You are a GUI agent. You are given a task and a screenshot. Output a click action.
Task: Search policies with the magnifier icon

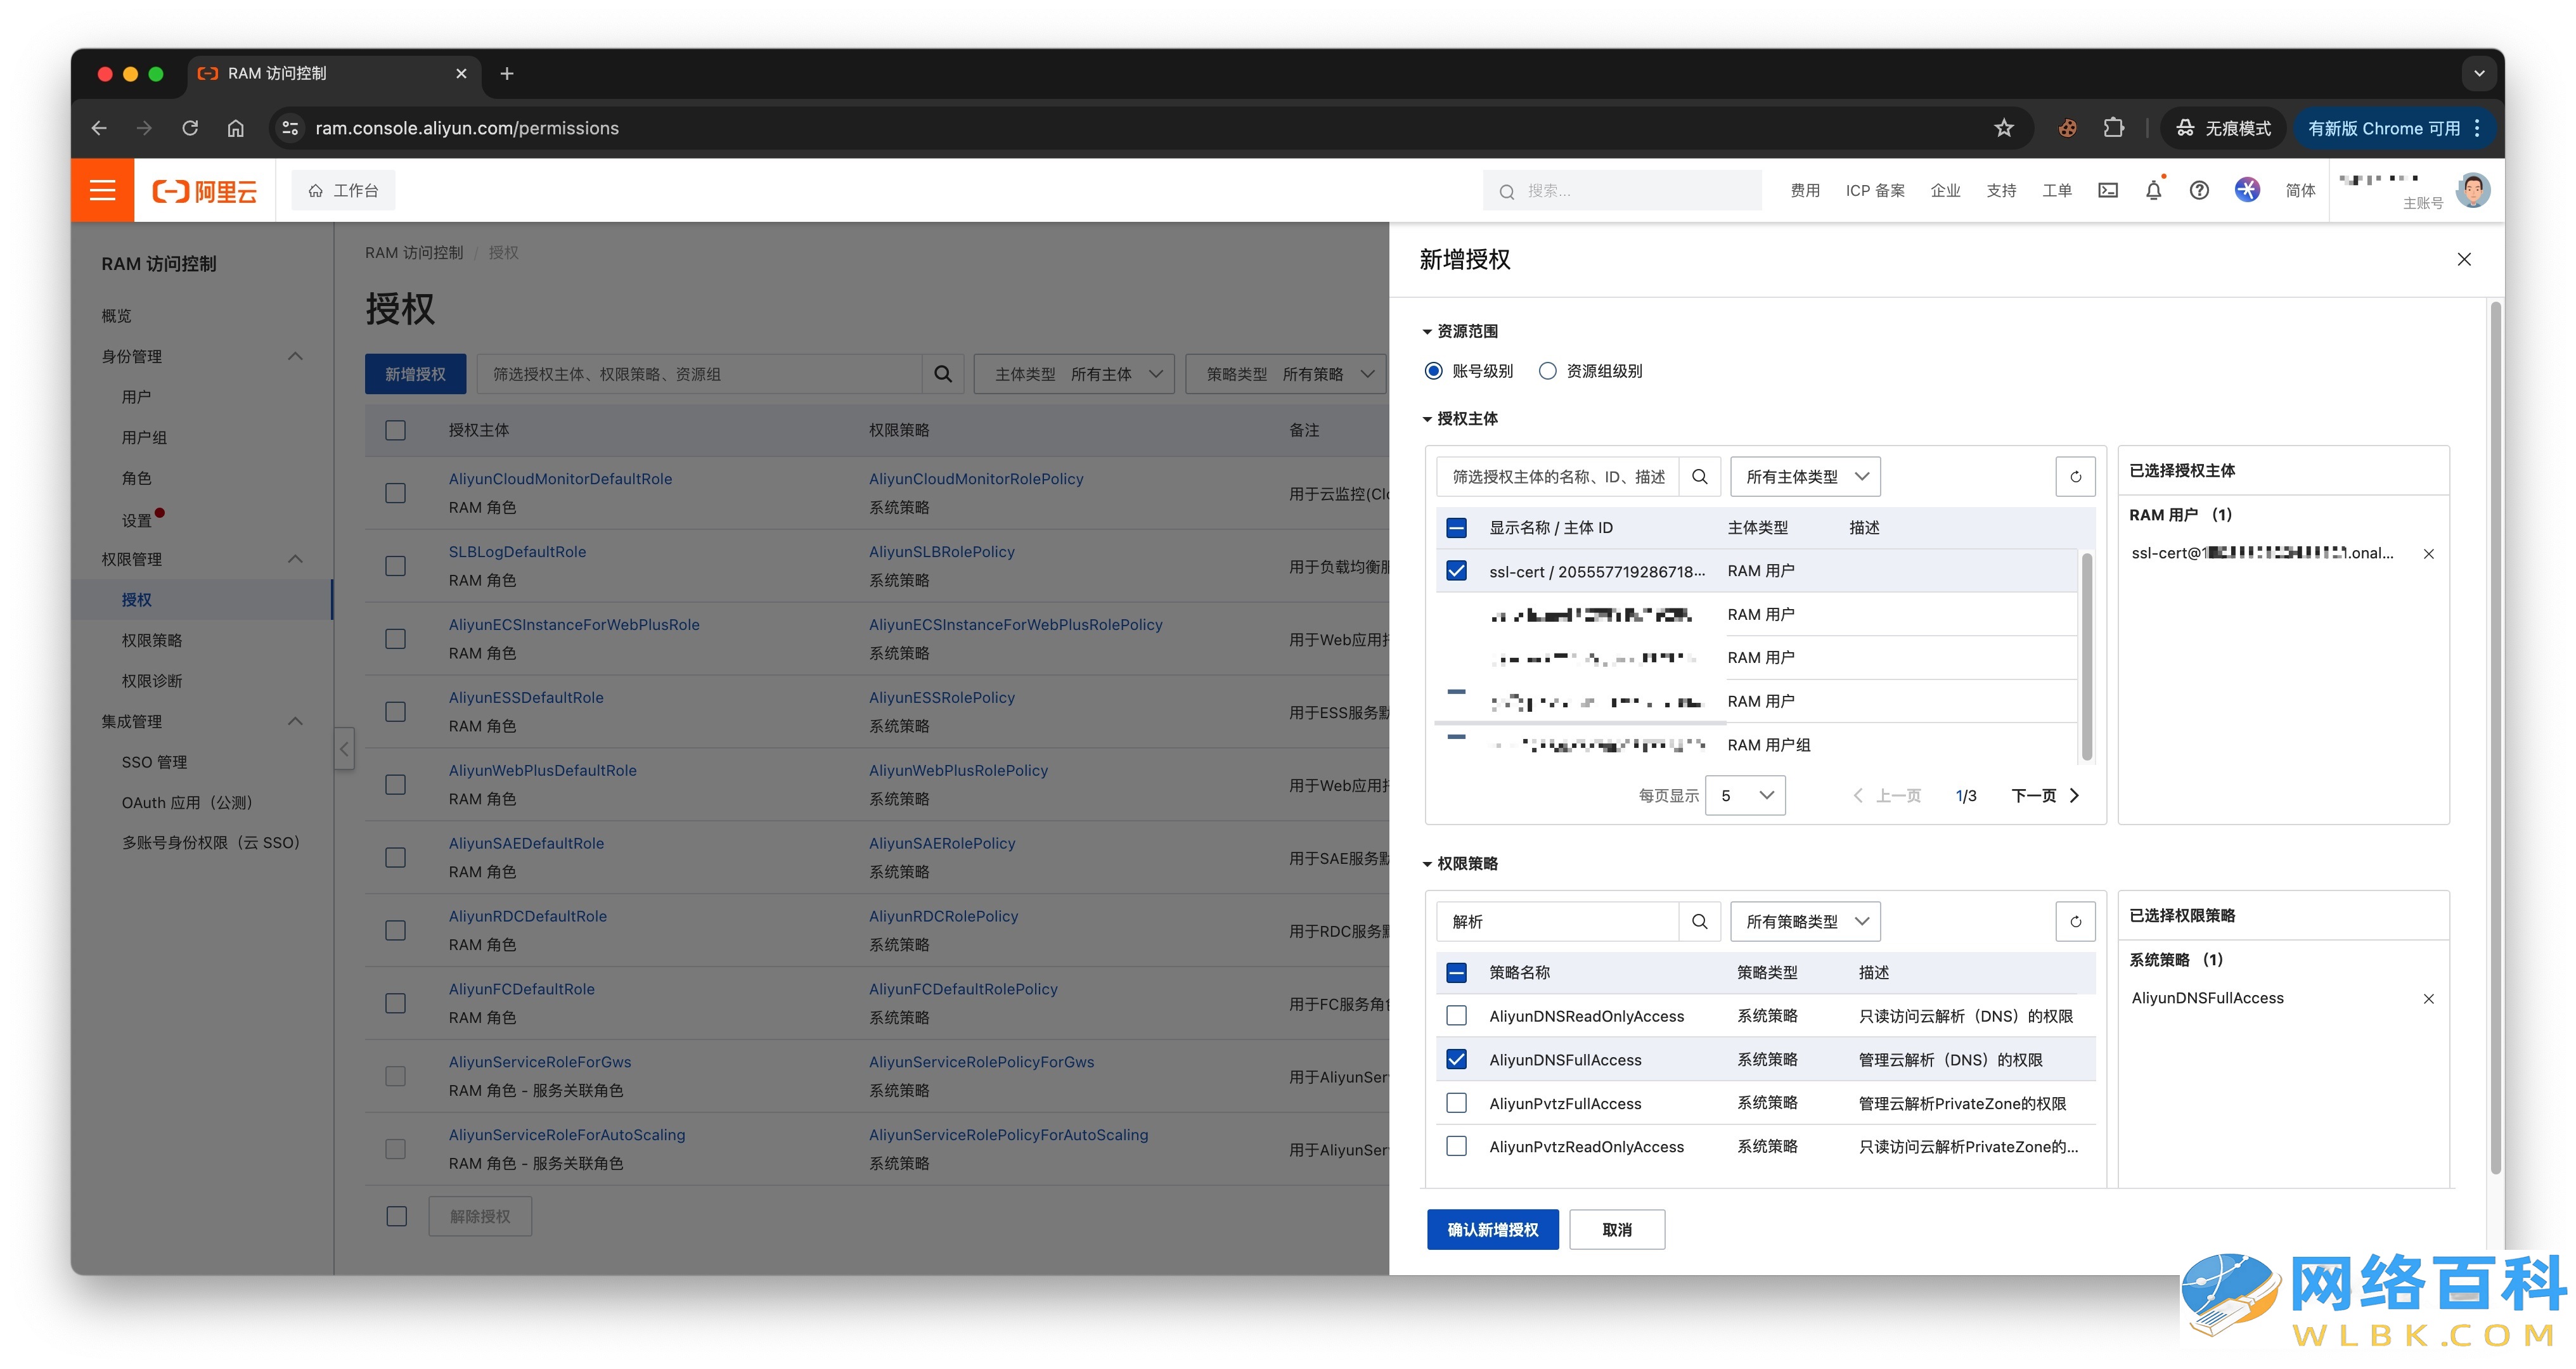pos(1699,922)
